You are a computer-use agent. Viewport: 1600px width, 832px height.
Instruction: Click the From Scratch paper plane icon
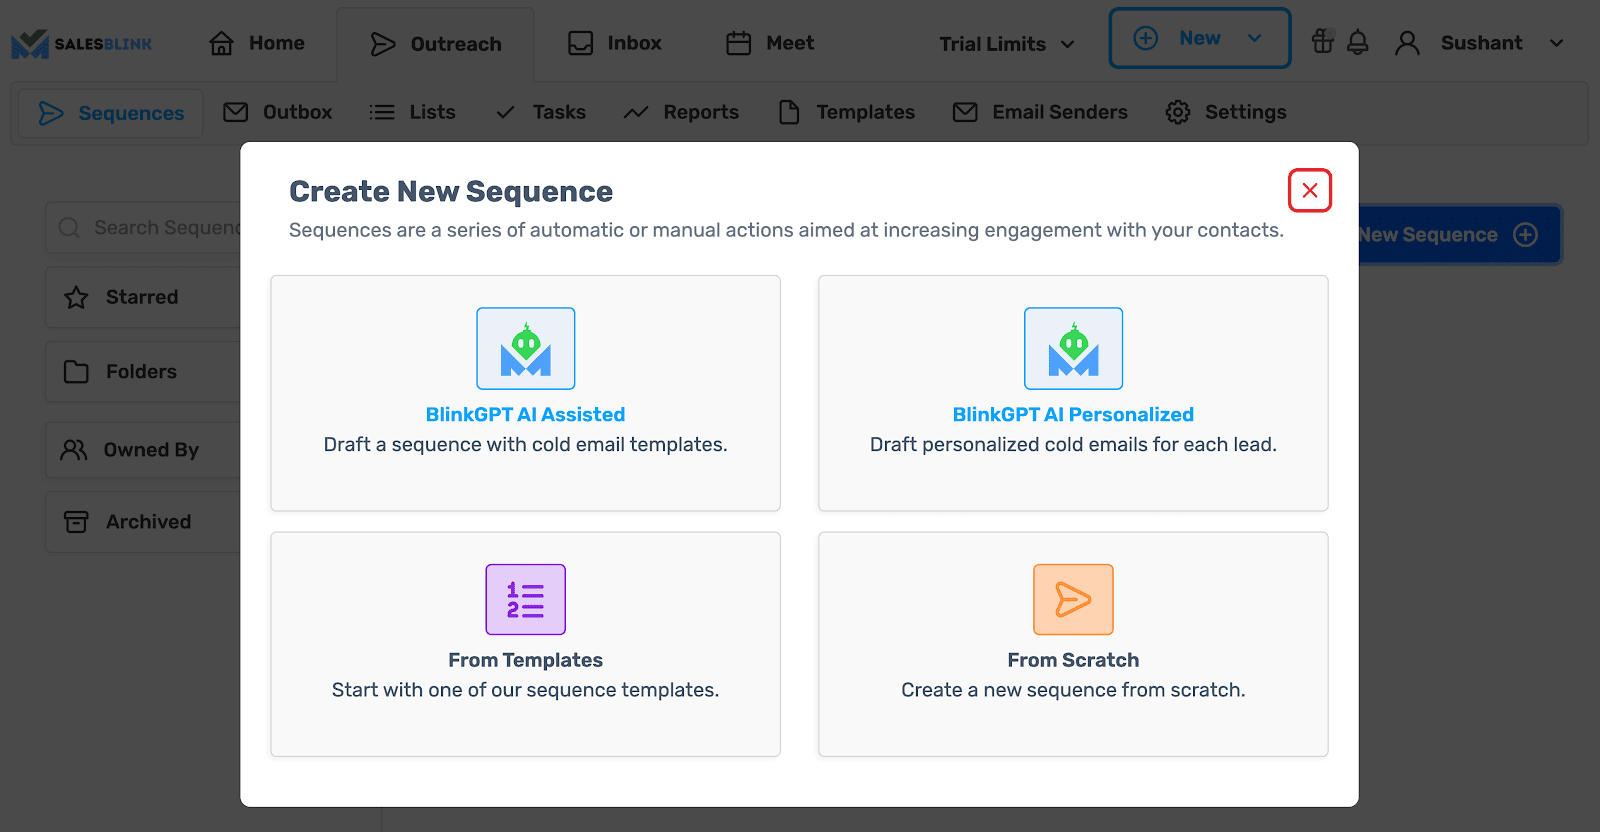click(x=1073, y=599)
